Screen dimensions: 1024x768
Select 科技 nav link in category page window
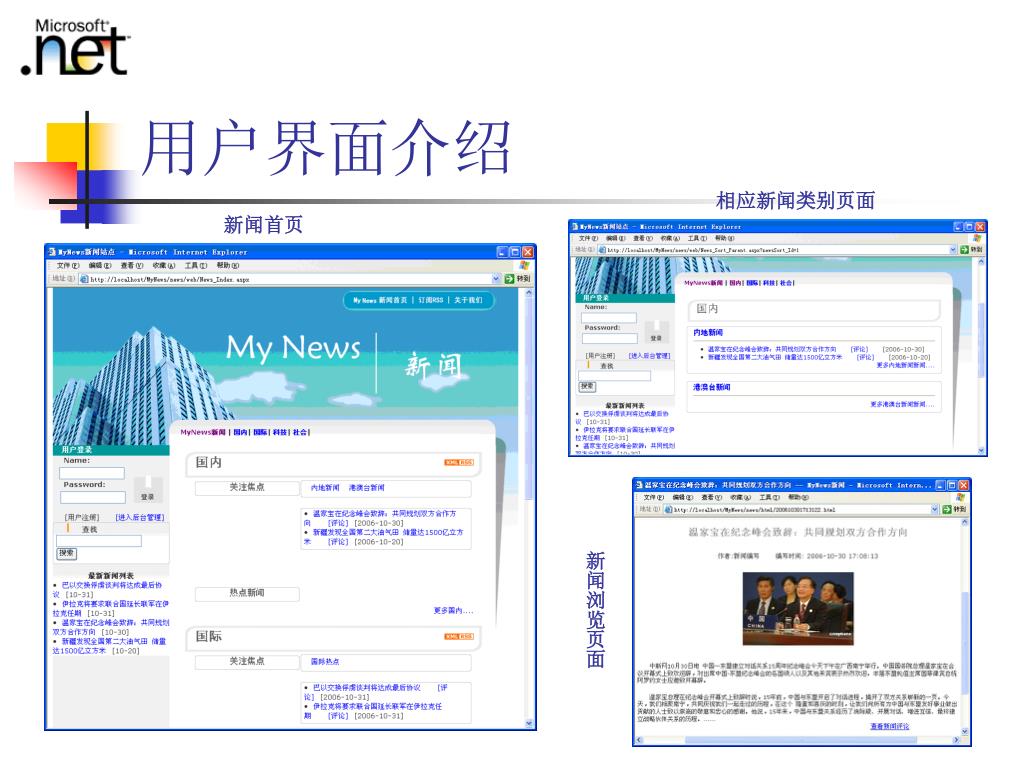(769, 283)
